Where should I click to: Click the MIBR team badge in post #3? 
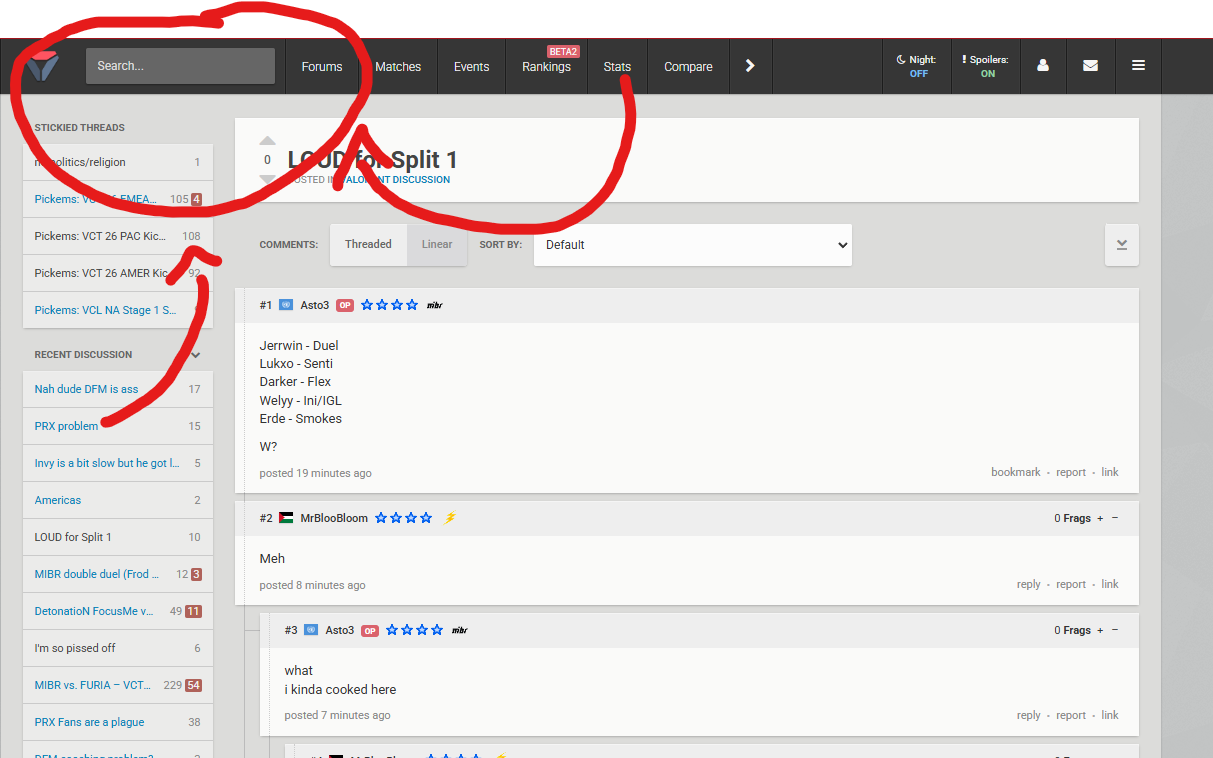(x=459, y=630)
